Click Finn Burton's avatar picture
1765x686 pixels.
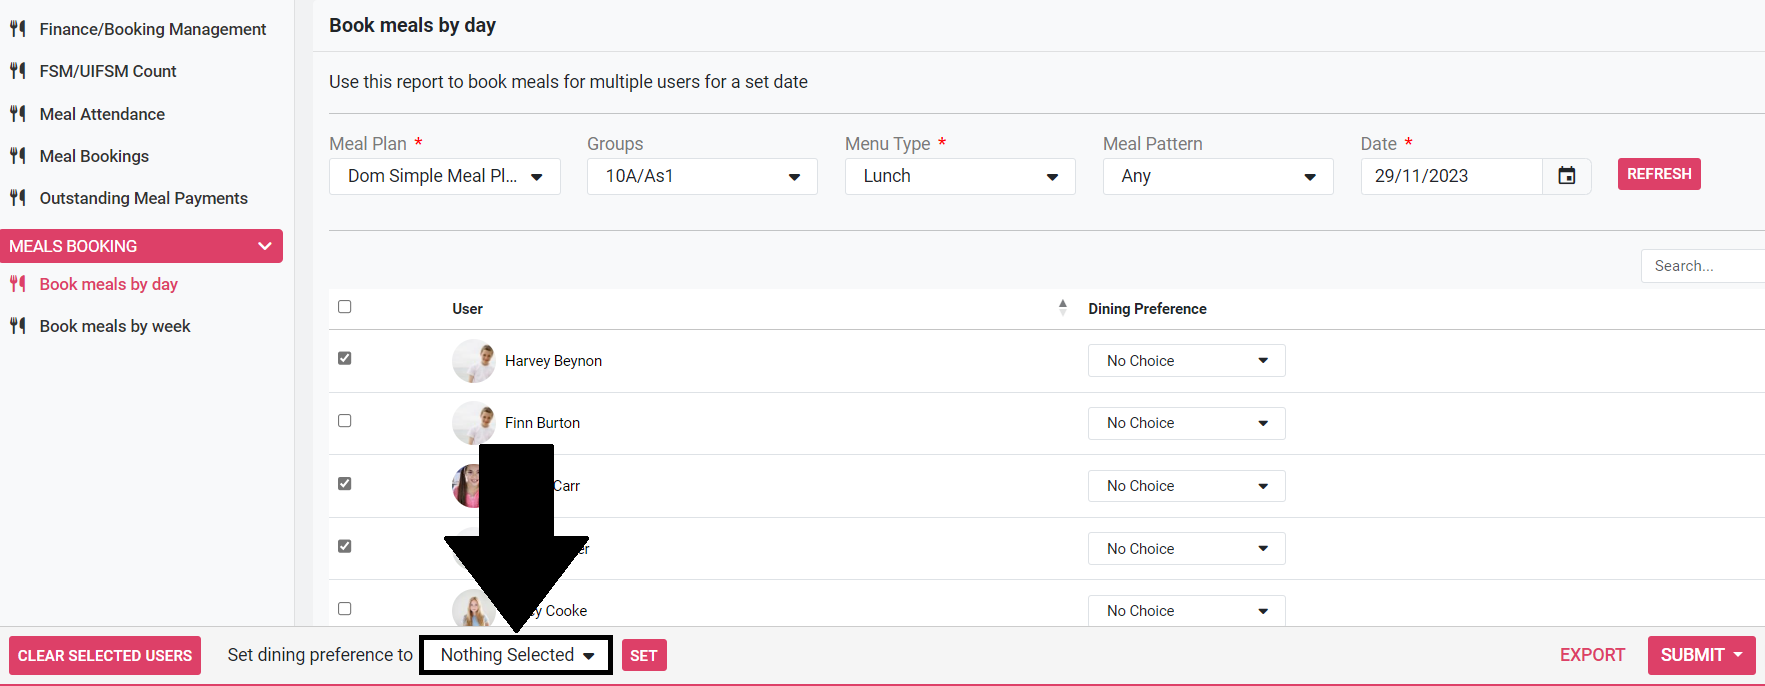[473, 423]
